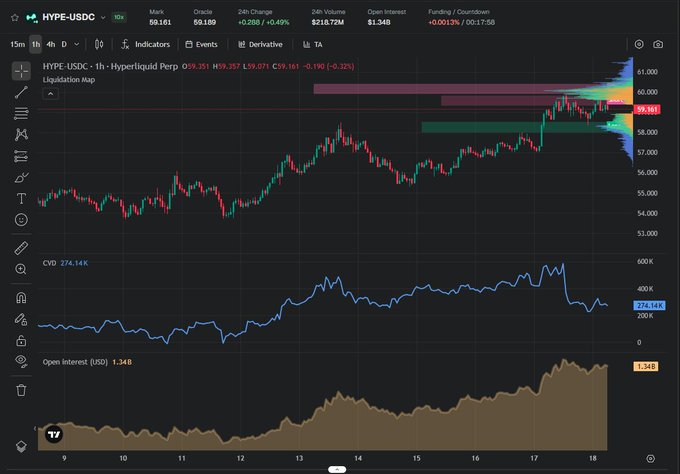The image size is (680, 474).
Task: Open the Events menu
Action: click(x=201, y=44)
